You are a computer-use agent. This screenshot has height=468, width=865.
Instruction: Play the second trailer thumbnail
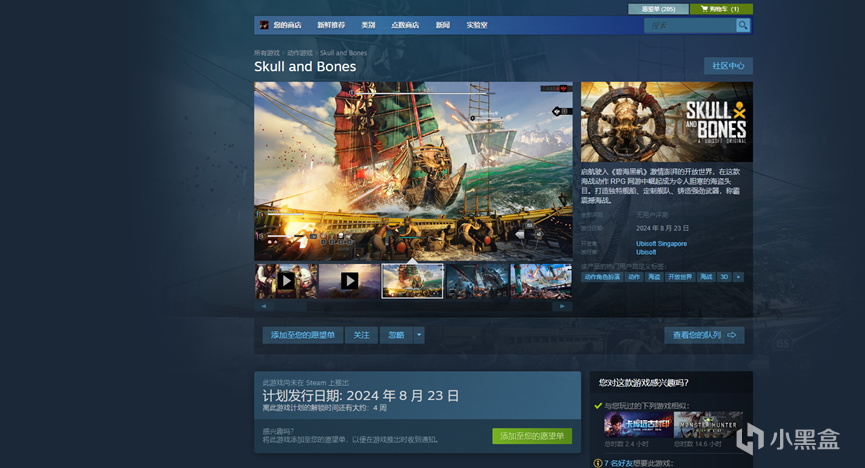(349, 281)
